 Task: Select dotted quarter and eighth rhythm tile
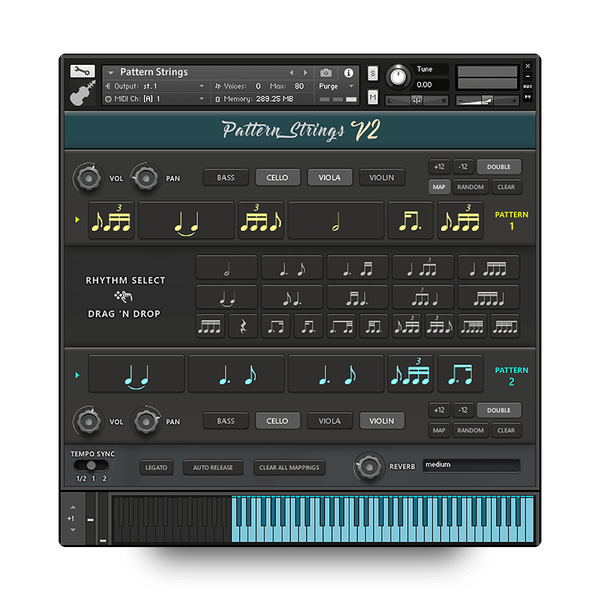tap(292, 267)
